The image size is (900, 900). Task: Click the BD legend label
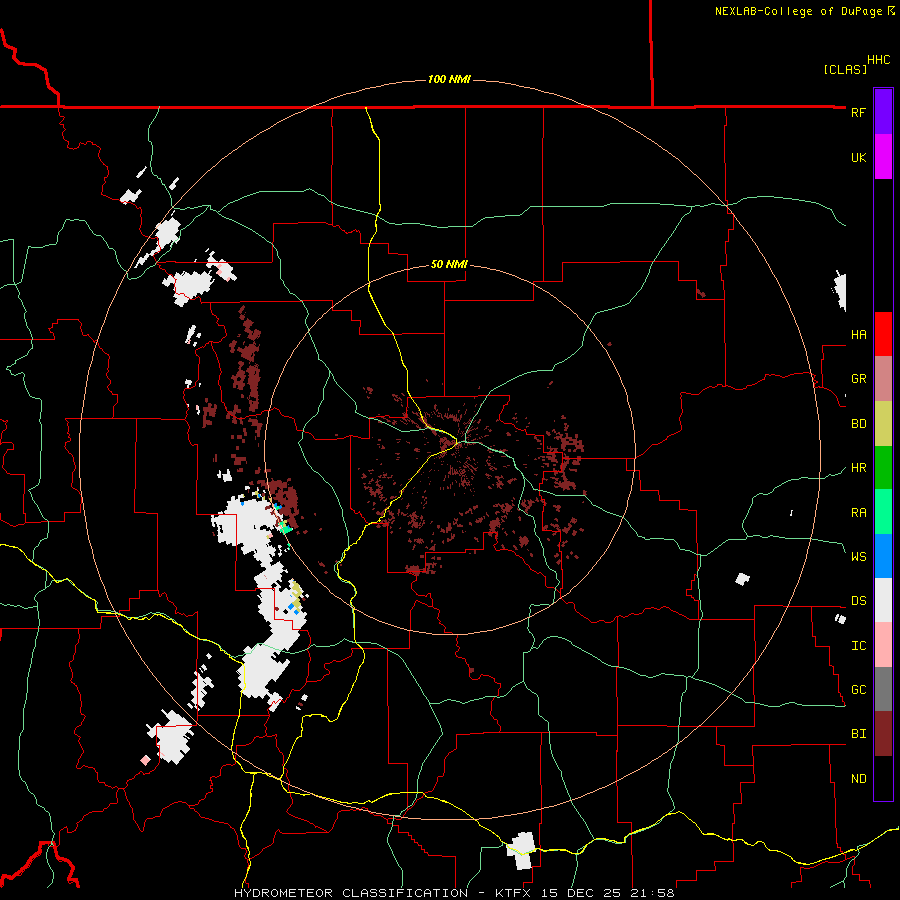[x=859, y=424]
